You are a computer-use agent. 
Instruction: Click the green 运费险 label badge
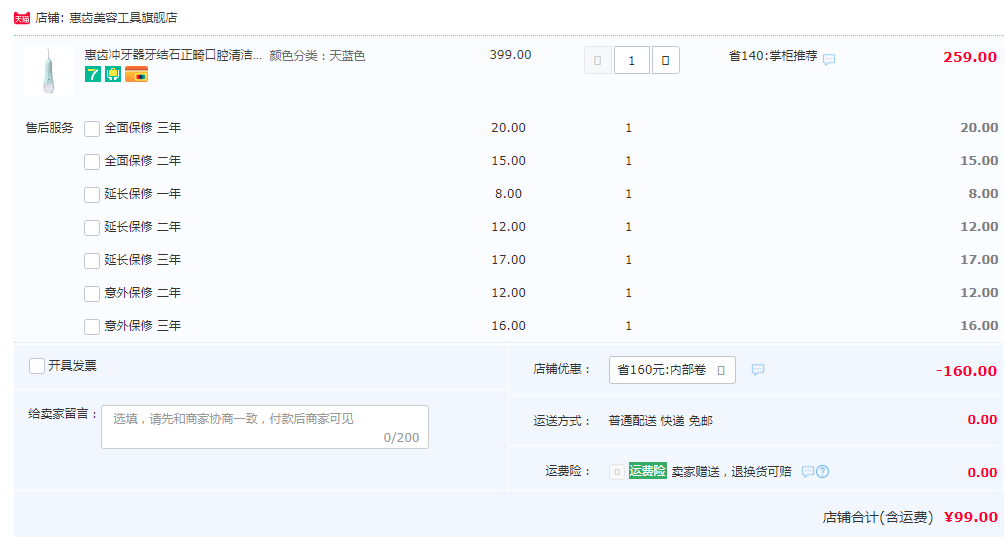(647, 471)
